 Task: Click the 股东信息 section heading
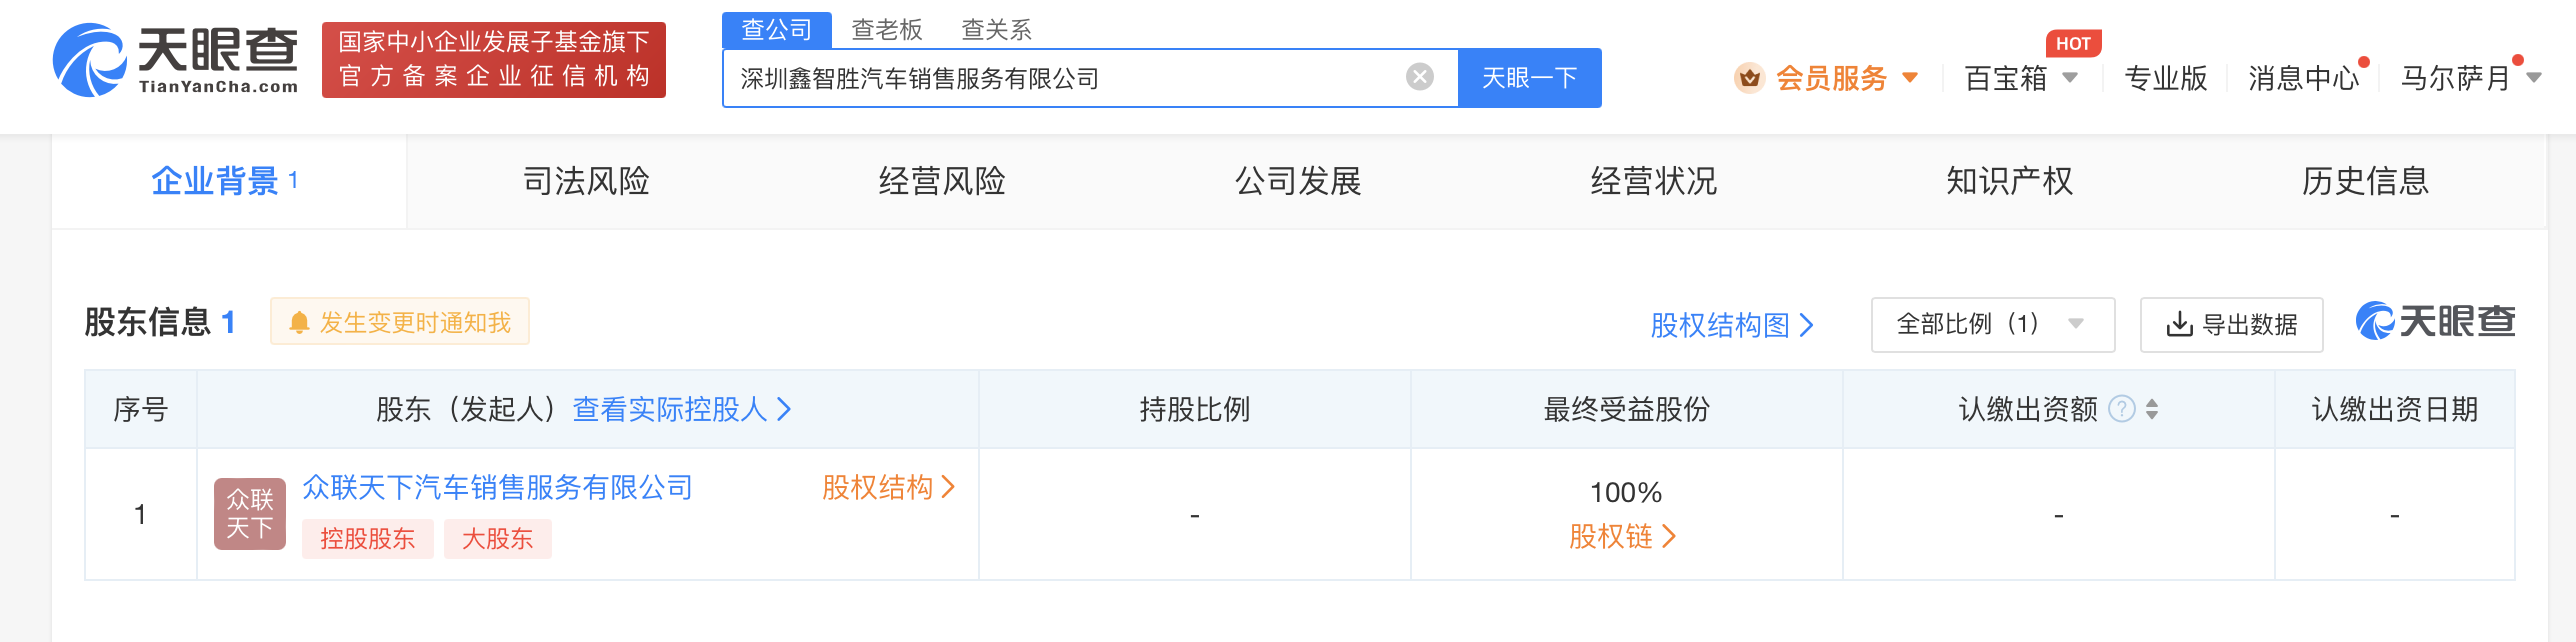[x=148, y=322]
